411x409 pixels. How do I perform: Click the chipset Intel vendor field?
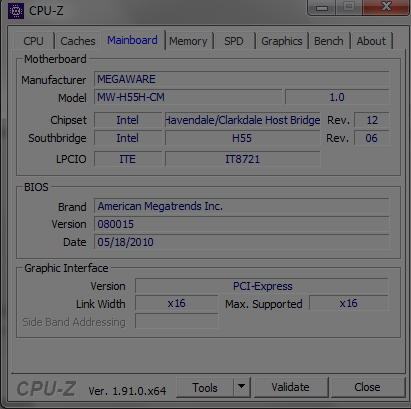(x=128, y=120)
